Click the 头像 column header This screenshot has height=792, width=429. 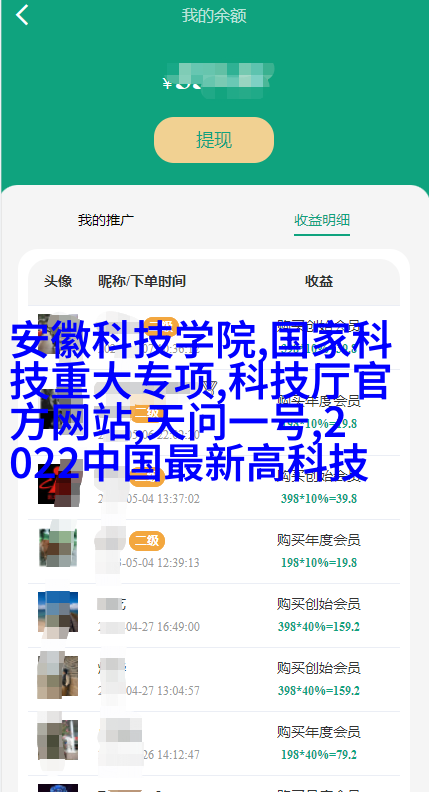[x=58, y=281]
